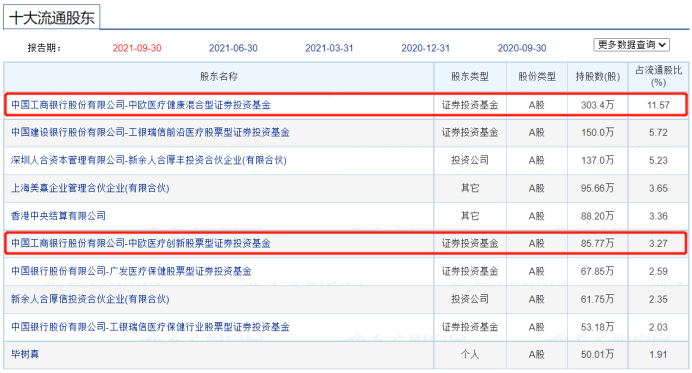This screenshot has width=692, height=373.
Task: Click the 报告期 label
Action: (44, 48)
